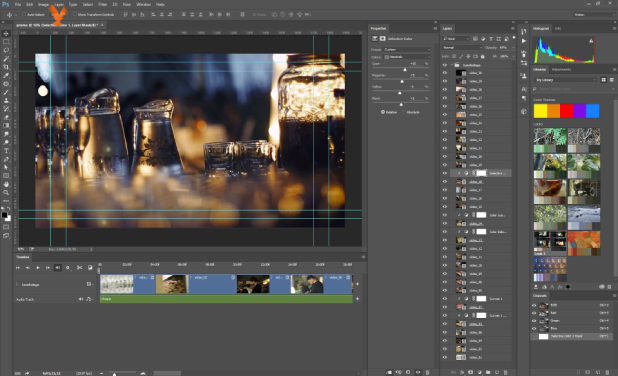The width and height of the screenshot is (618, 376).
Task: Select the Move tool in toolbox
Action: click(x=6, y=34)
